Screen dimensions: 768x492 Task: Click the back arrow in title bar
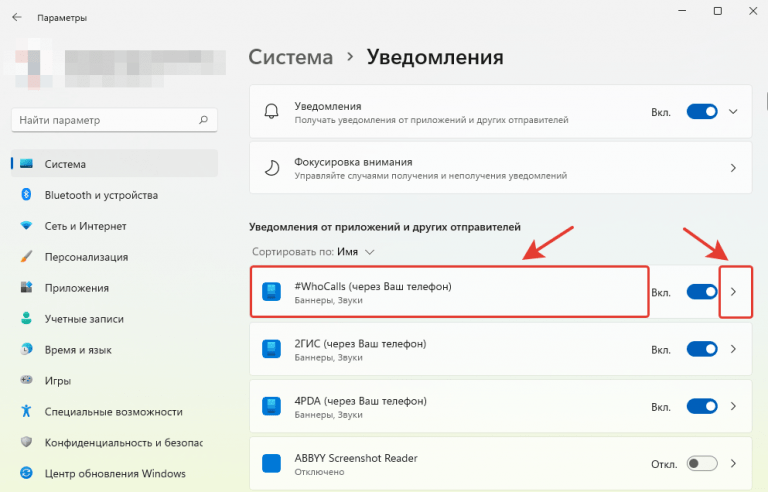pyautogui.click(x=17, y=18)
